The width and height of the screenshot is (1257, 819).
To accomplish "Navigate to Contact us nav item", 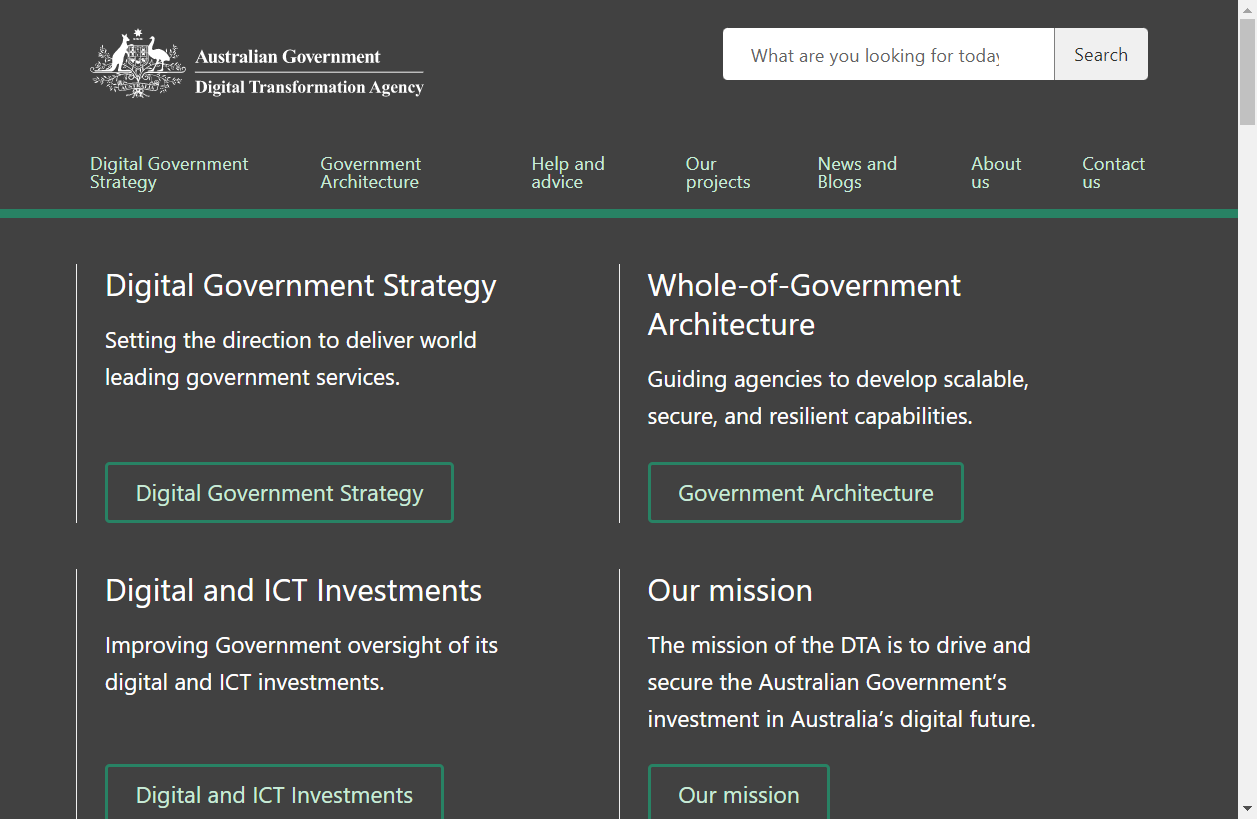I will pyautogui.click(x=1113, y=173).
